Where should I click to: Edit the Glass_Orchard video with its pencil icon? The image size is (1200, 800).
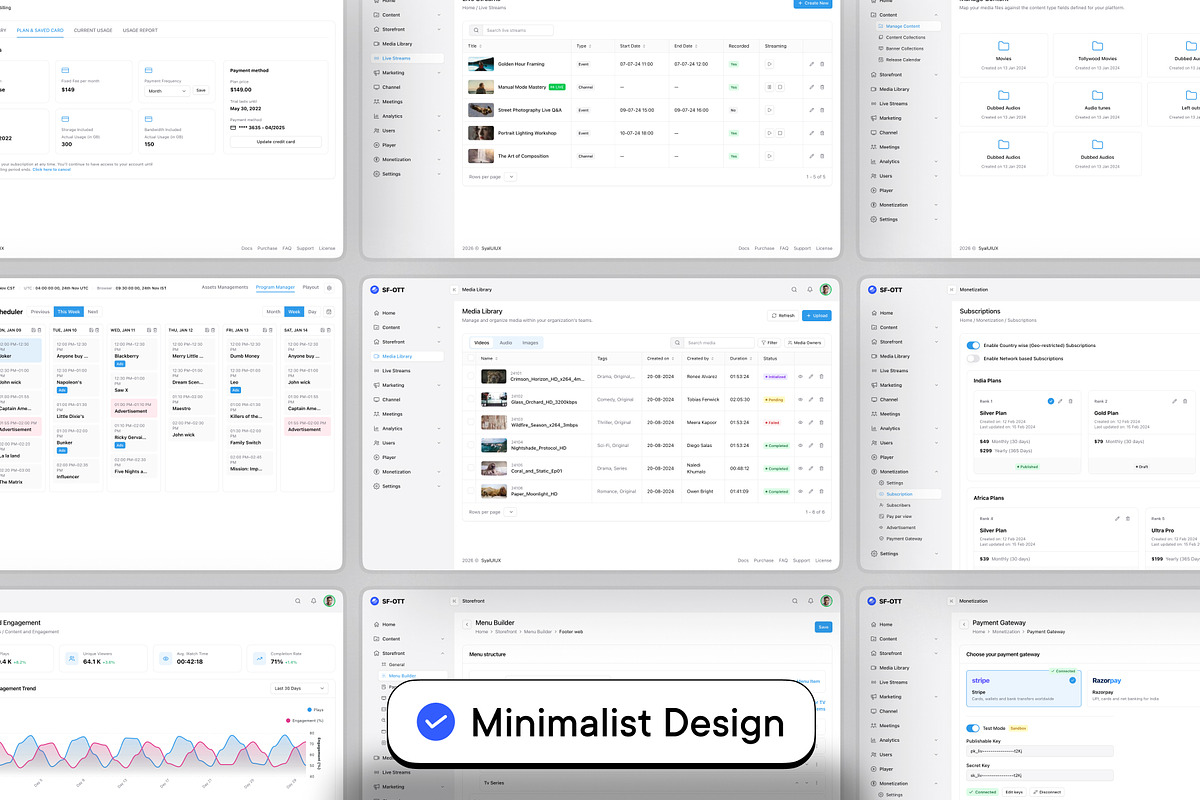810,399
